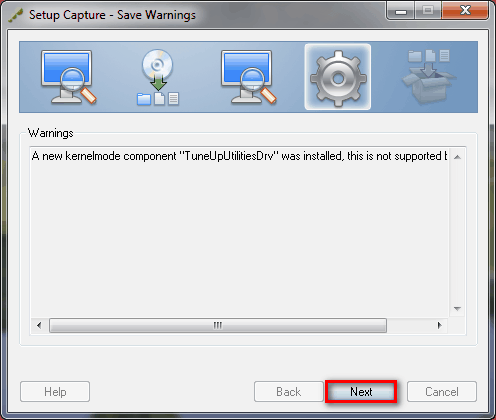Click the first prescan monitor magnifier icon

(x=69, y=77)
